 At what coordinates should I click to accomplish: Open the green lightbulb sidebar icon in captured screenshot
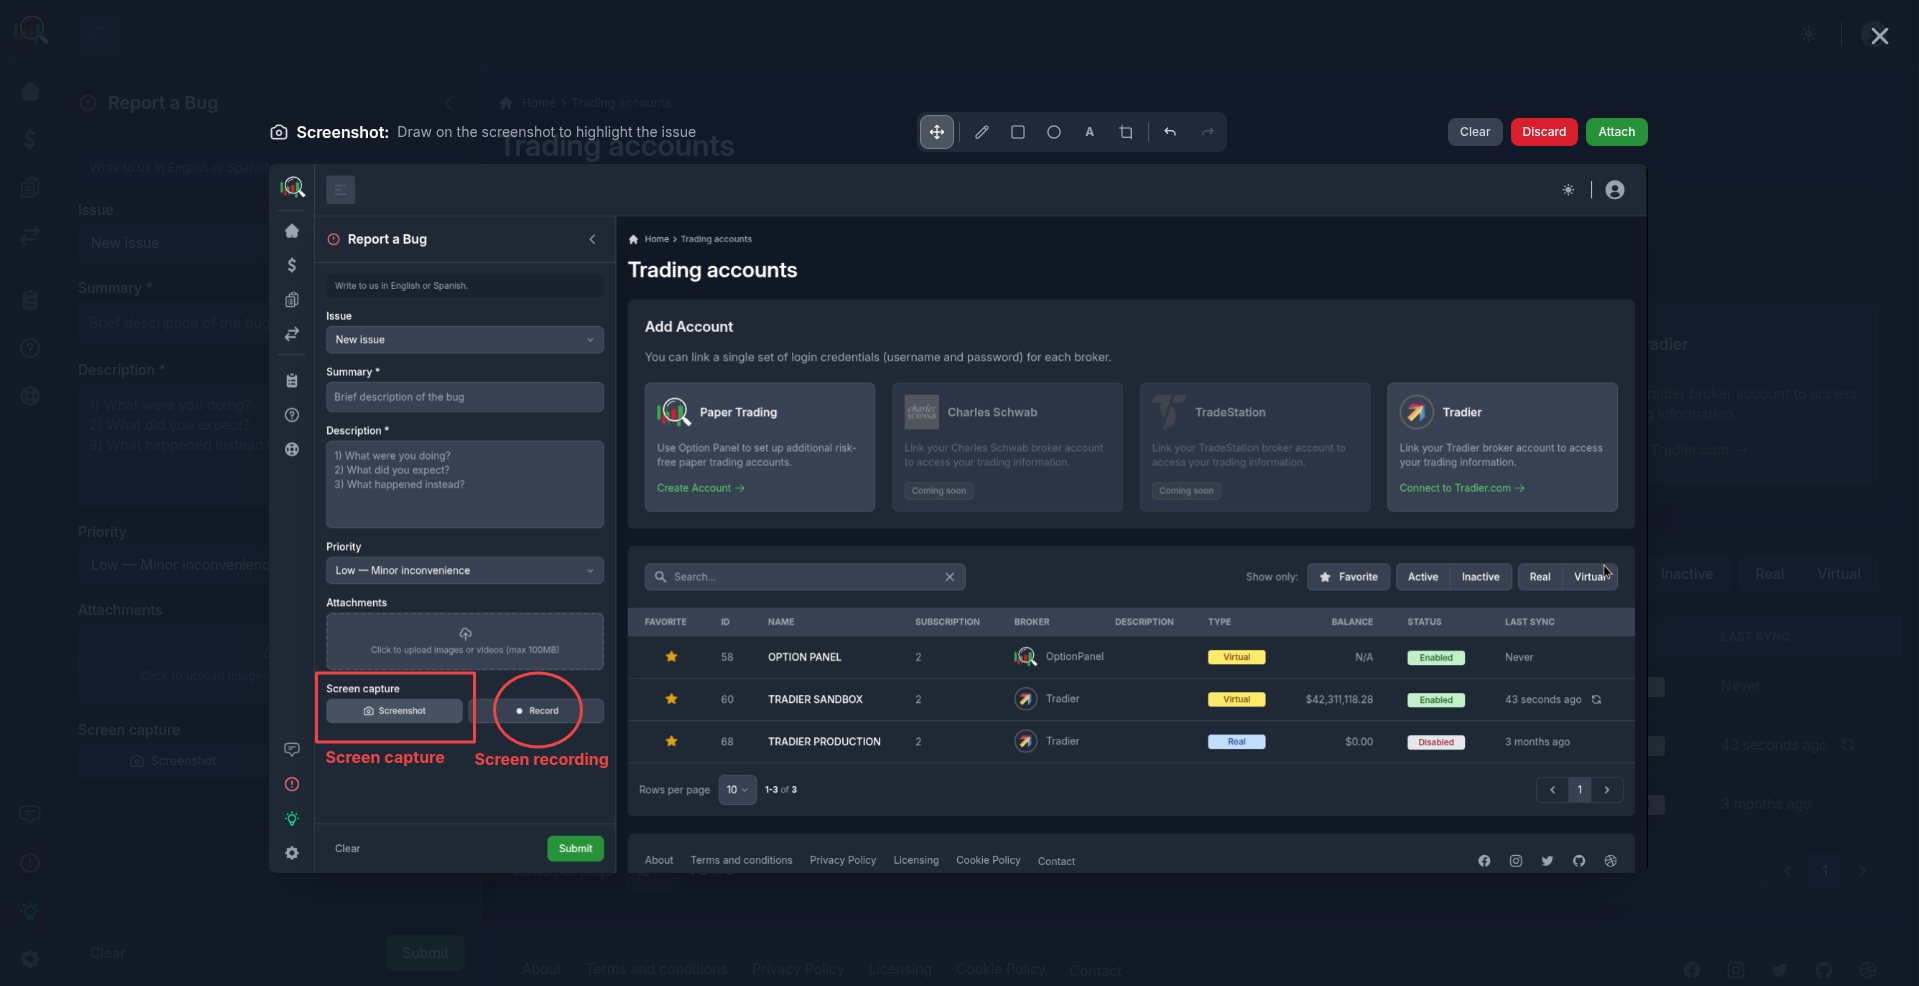[x=292, y=818]
